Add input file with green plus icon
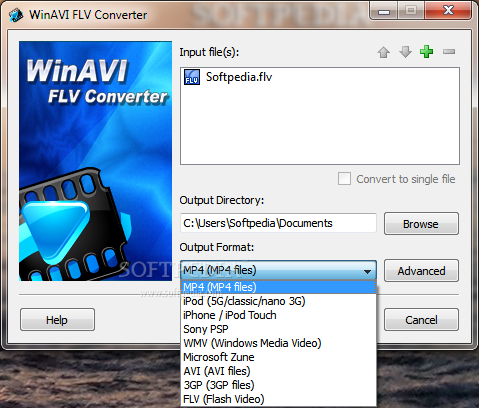Screen dimensions: 479x408 [x=427, y=52]
